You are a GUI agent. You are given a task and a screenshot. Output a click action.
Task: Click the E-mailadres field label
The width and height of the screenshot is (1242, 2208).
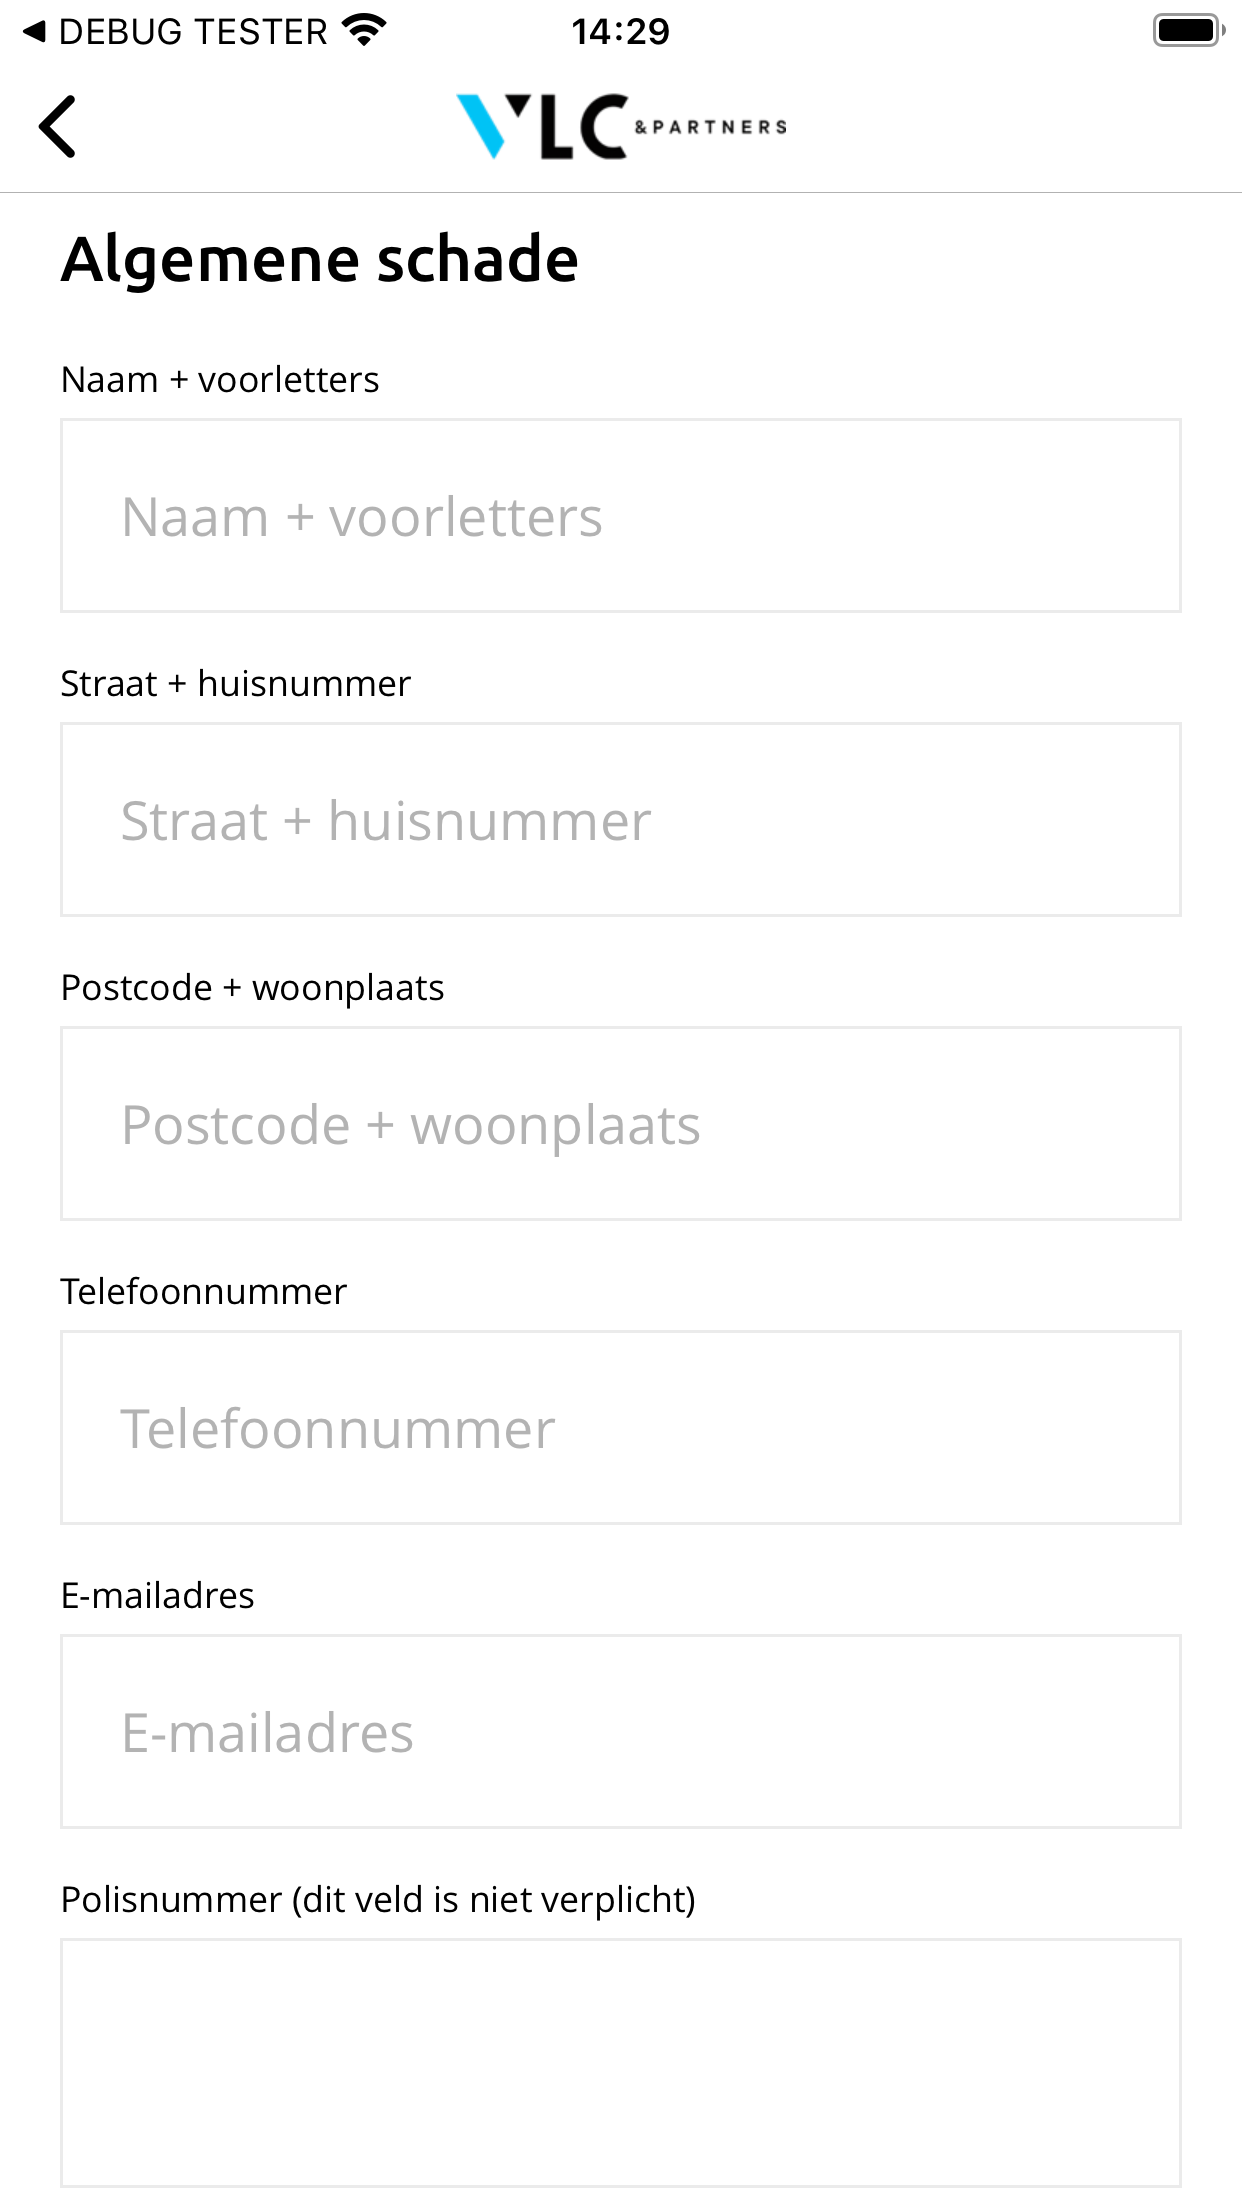(x=158, y=1596)
